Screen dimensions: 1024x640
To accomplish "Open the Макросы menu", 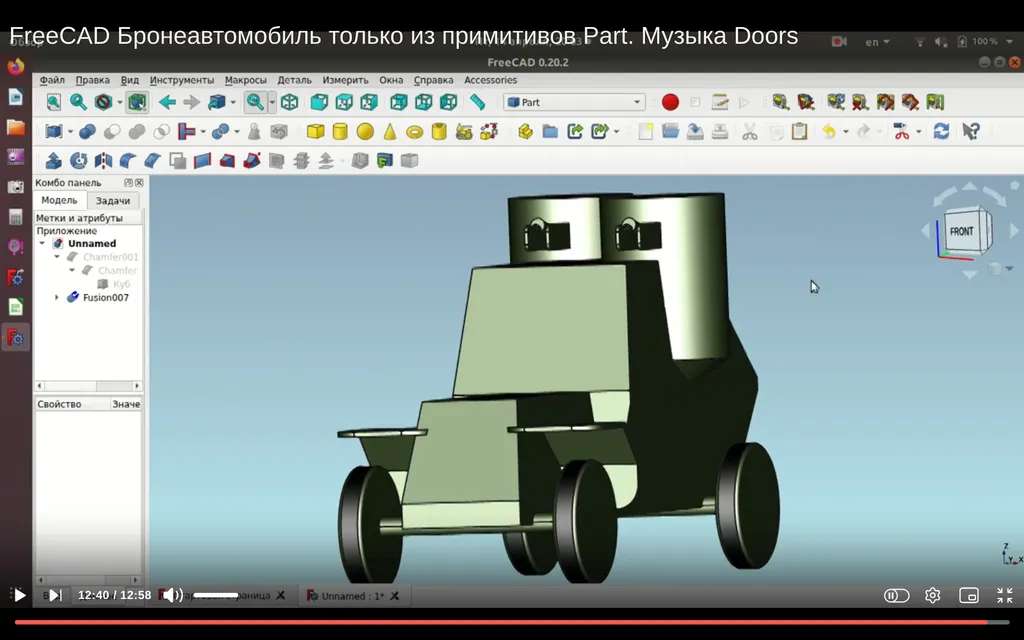I will (245, 80).
